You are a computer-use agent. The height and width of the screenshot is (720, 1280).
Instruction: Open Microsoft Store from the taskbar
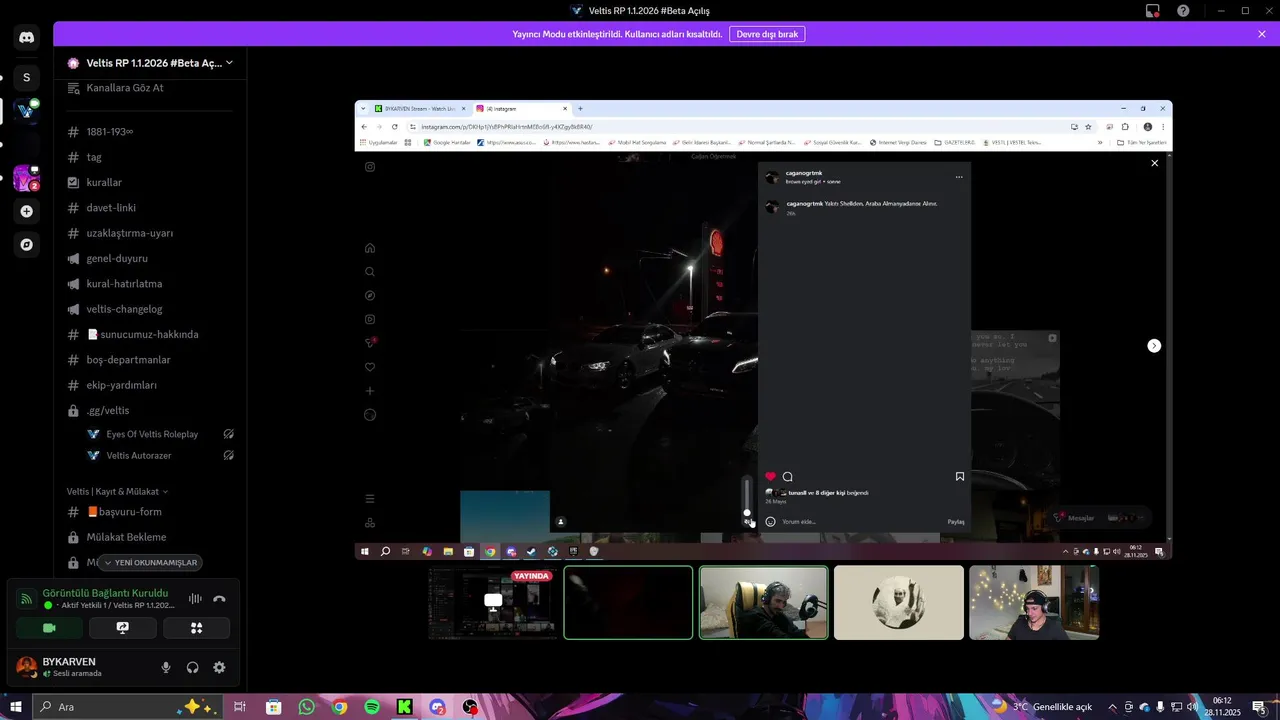click(x=273, y=707)
